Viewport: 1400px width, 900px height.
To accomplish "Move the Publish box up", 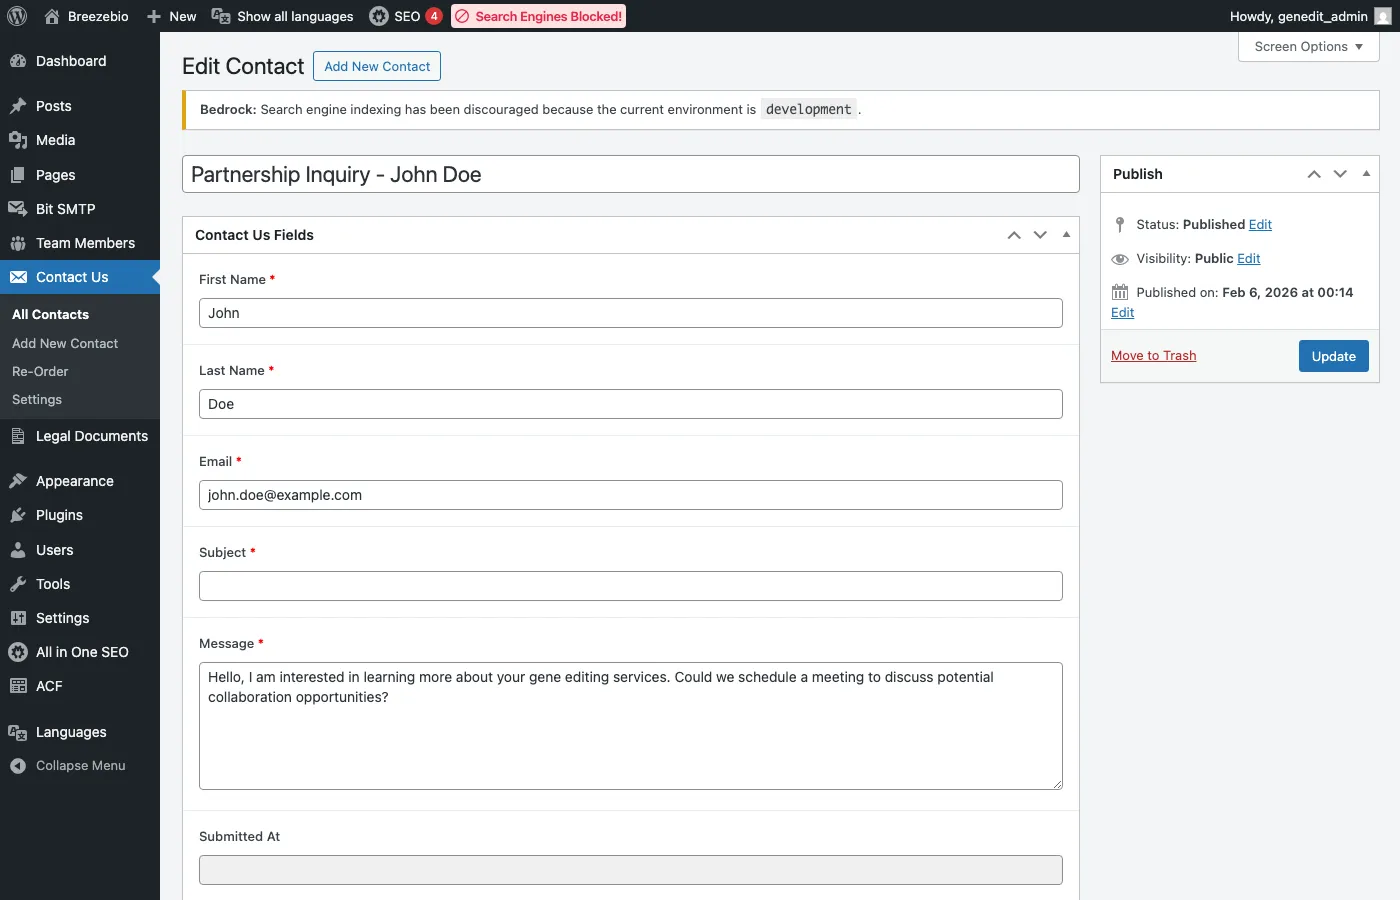I will click(x=1314, y=174).
